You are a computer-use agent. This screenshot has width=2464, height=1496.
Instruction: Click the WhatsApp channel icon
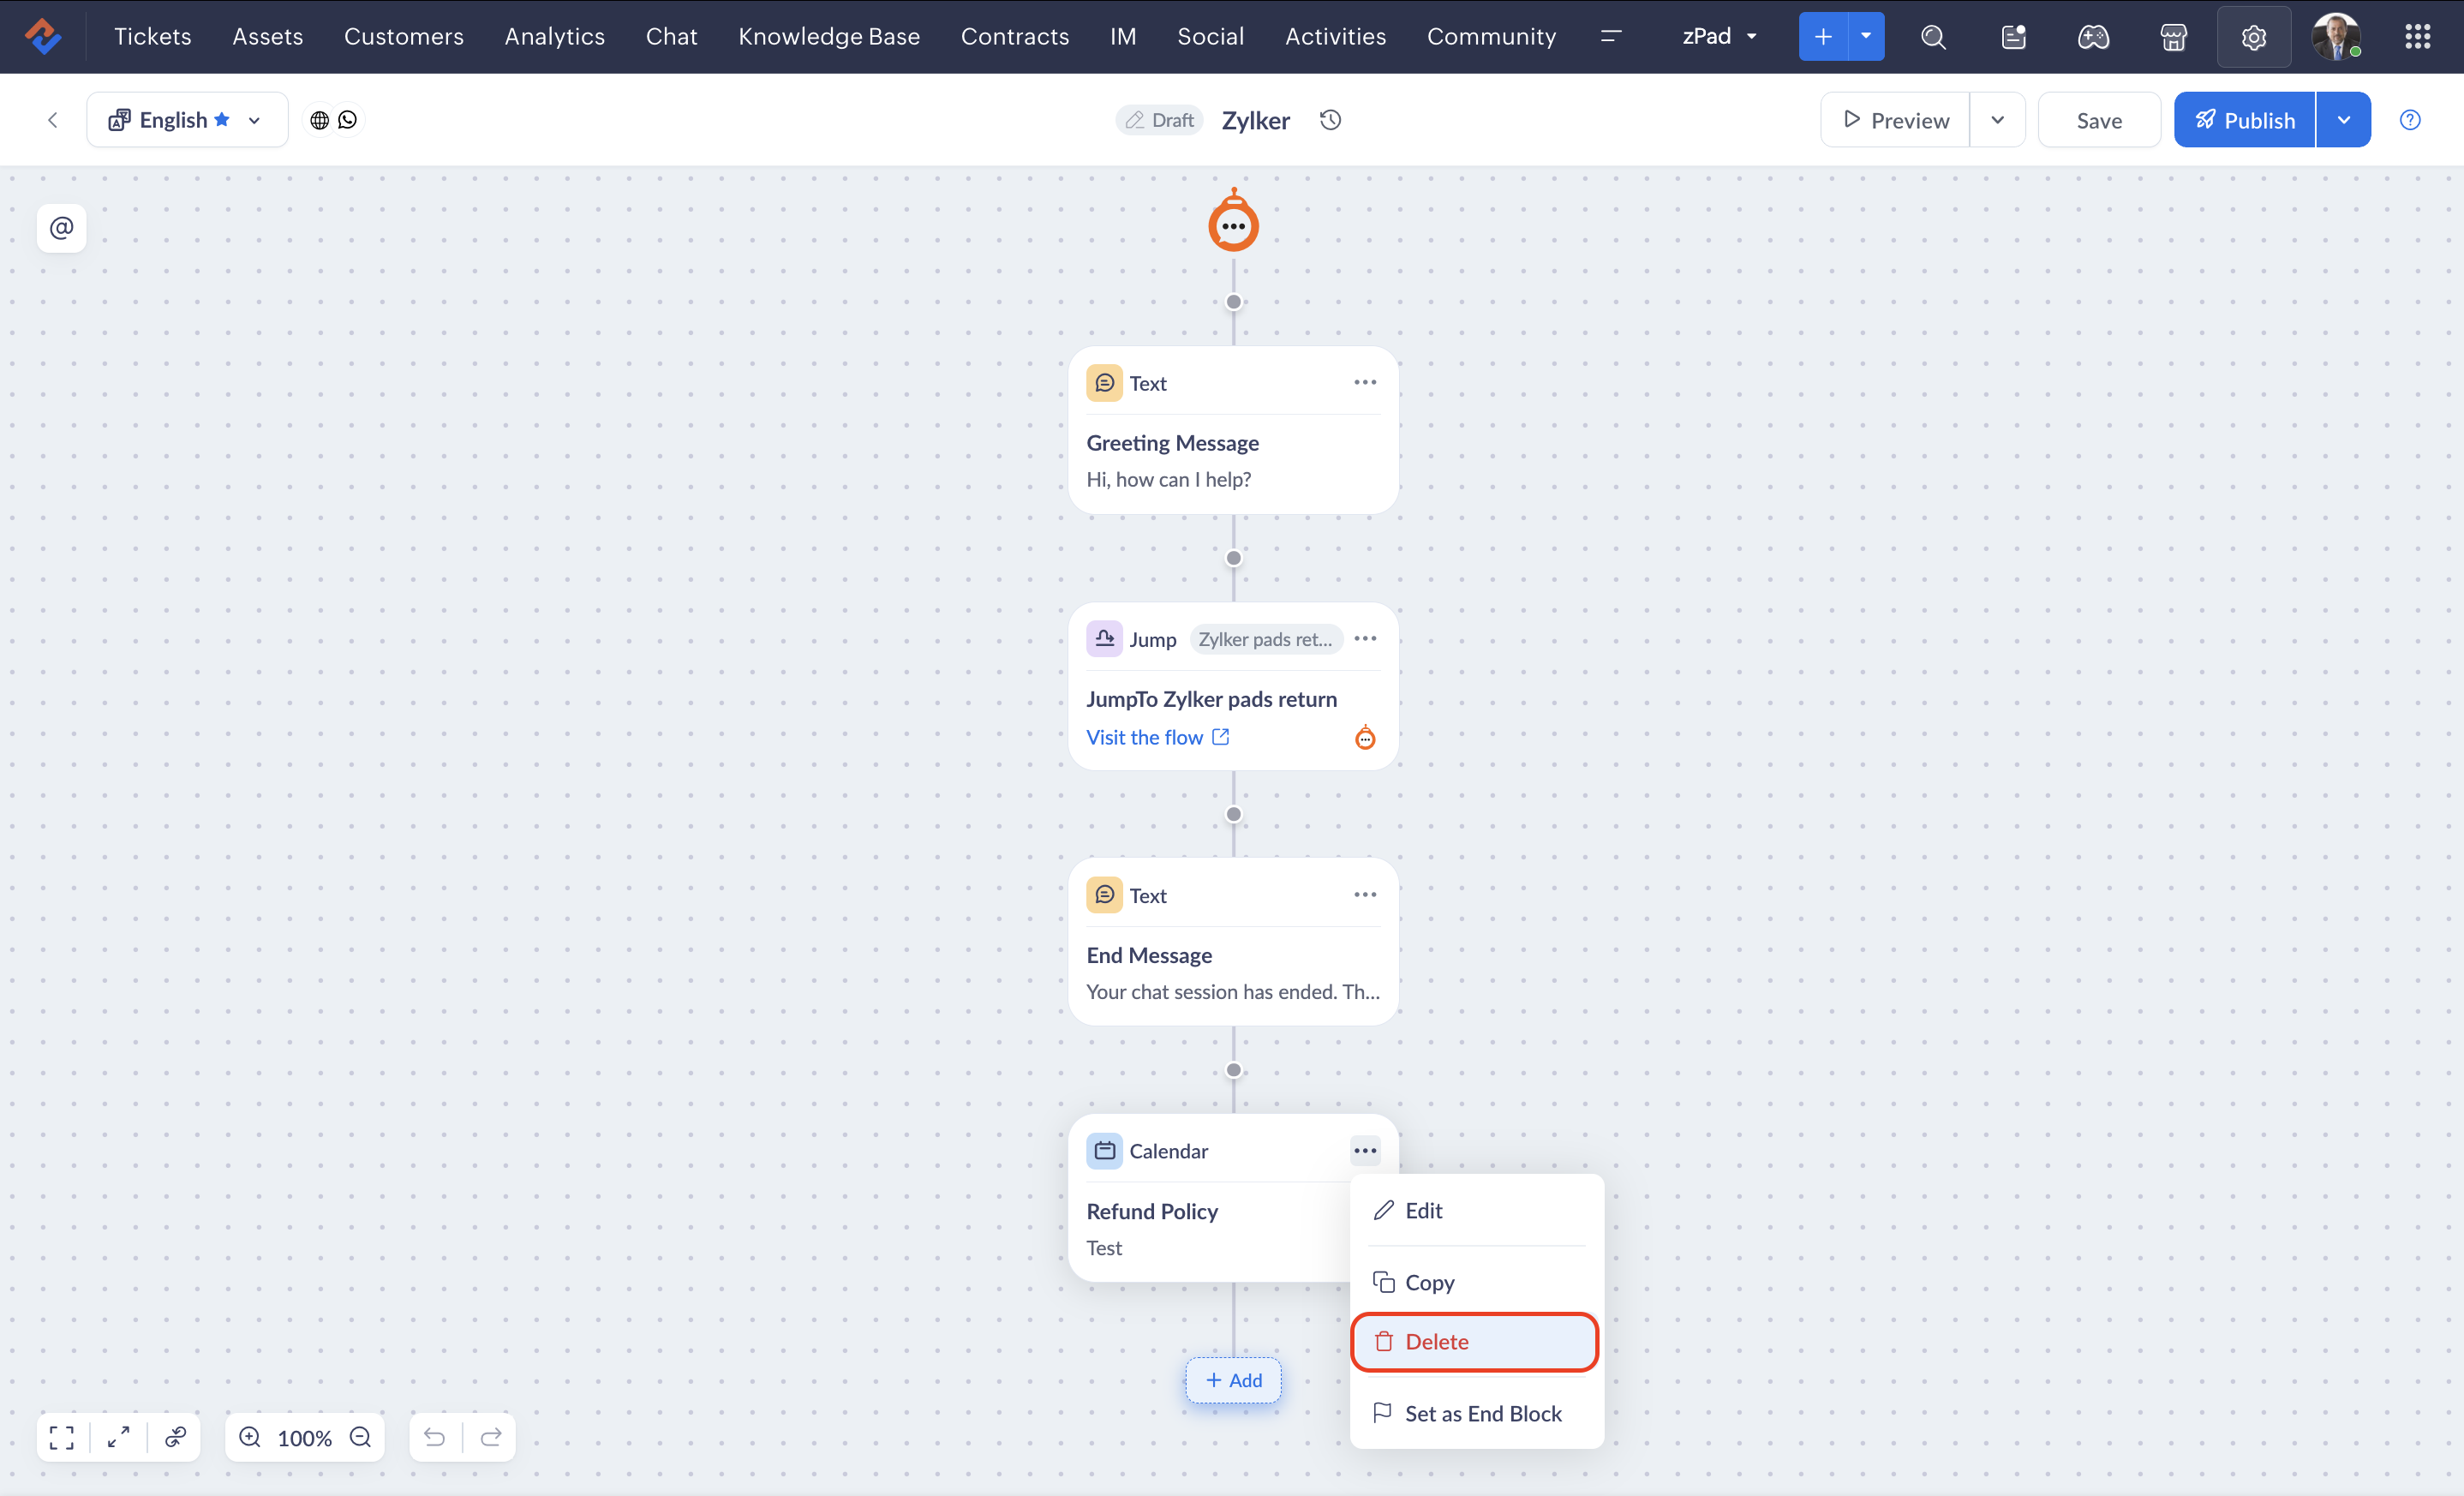(x=348, y=120)
